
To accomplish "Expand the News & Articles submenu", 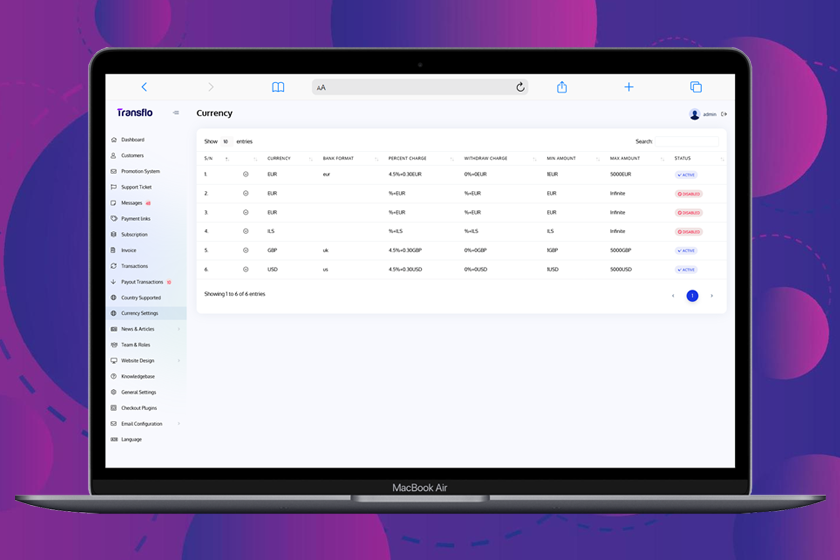I will point(179,329).
